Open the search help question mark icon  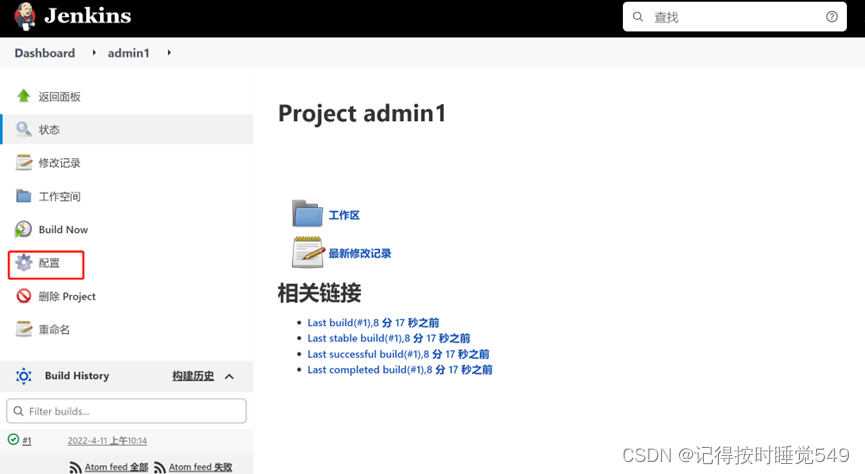pos(832,17)
